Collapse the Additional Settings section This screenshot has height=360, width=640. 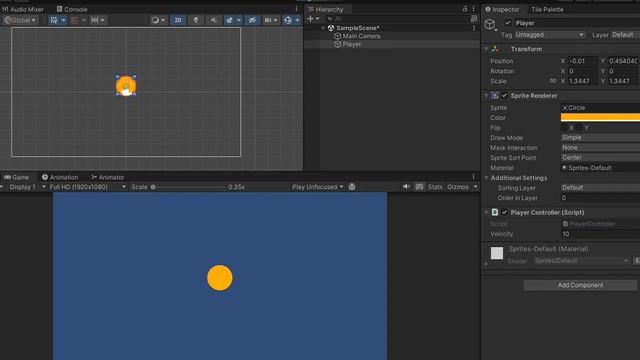tap(486, 178)
